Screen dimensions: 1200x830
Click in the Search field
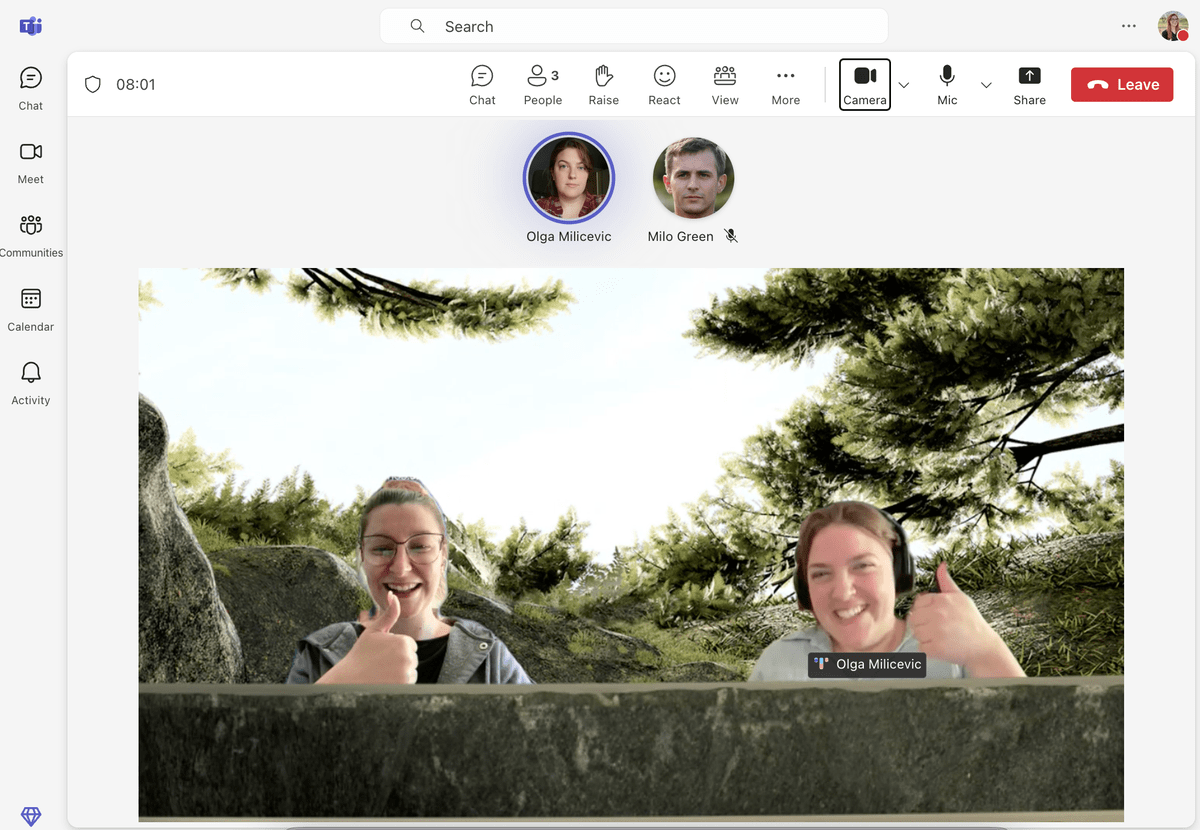pos(634,27)
